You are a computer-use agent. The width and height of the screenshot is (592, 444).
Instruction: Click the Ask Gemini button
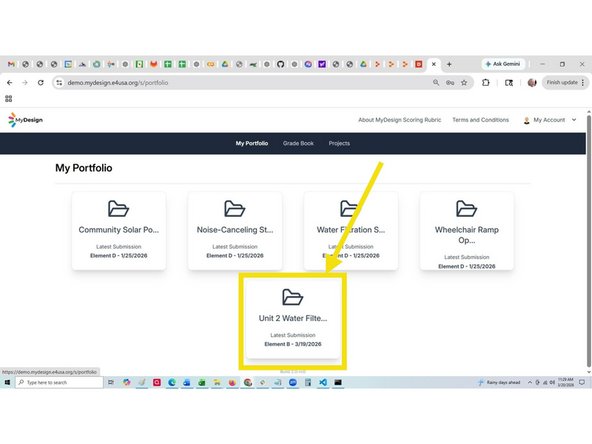[x=503, y=64]
